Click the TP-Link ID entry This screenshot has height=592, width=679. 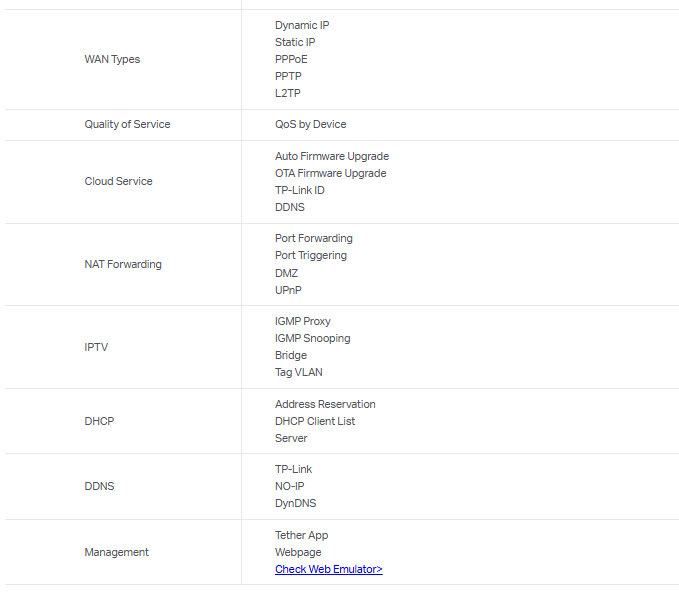point(299,190)
